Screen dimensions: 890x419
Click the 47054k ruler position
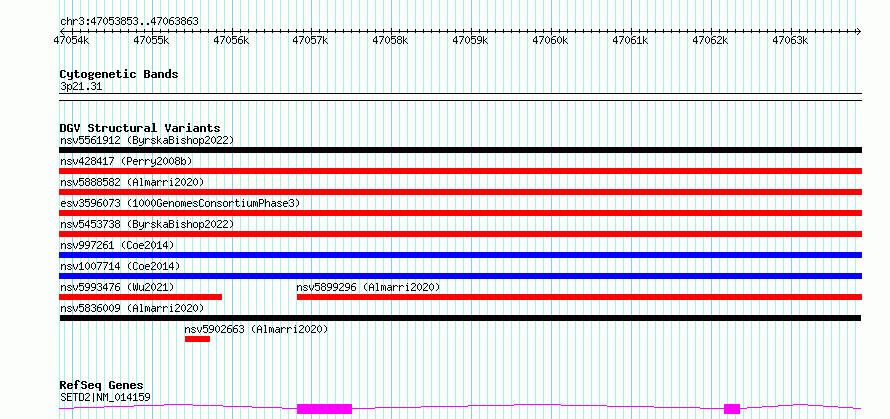point(72,40)
